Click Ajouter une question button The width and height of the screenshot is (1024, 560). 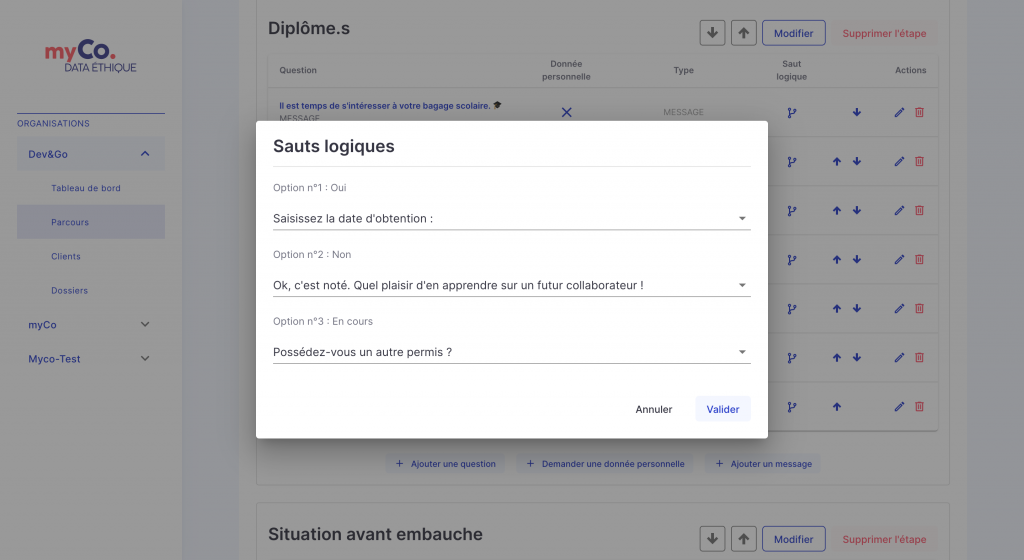pos(445,464)
